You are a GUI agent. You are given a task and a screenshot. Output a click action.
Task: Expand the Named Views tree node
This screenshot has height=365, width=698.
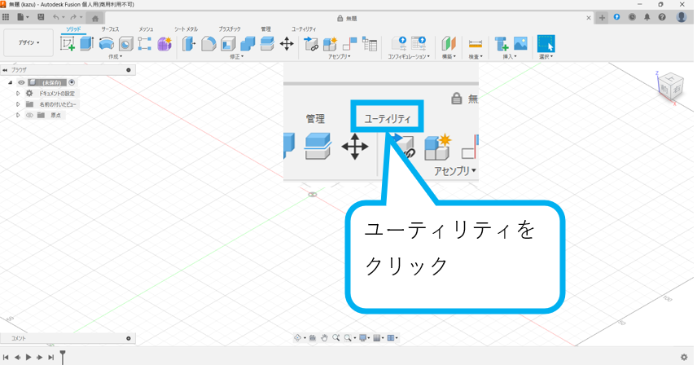pos(18,104)
